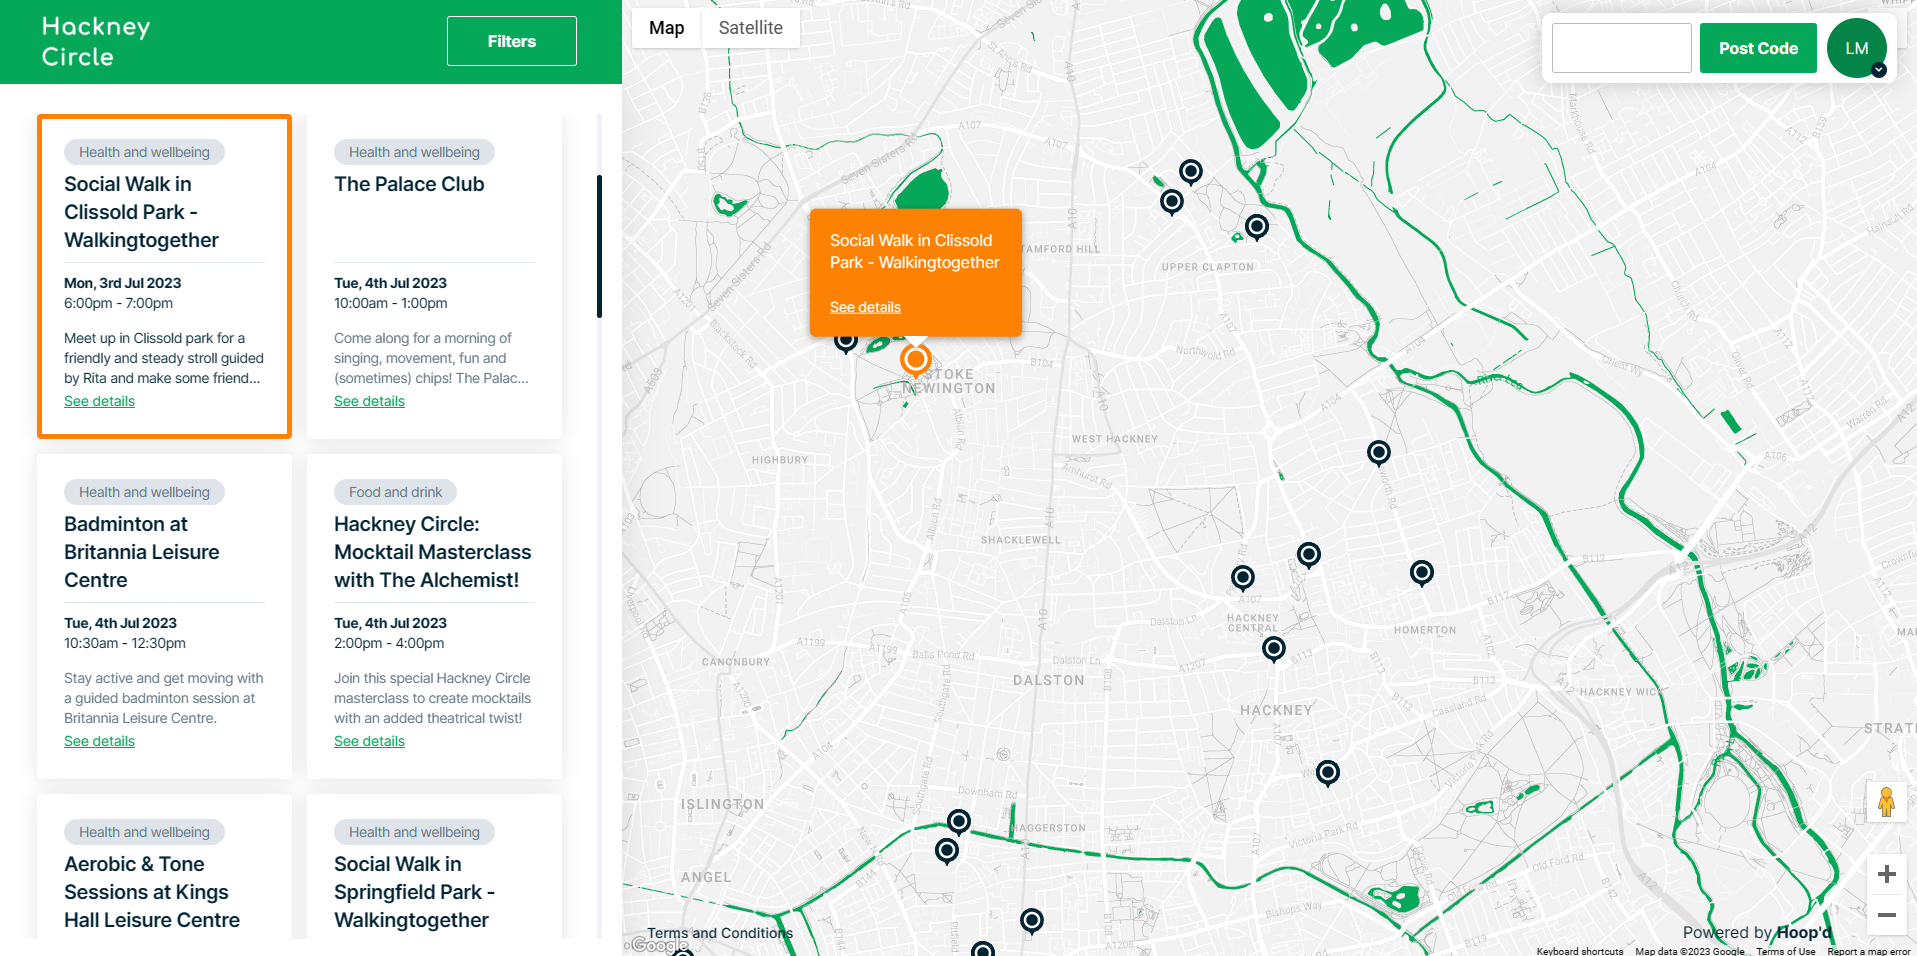
Task: Zoom in on the map
Action: coord(1887,874)
